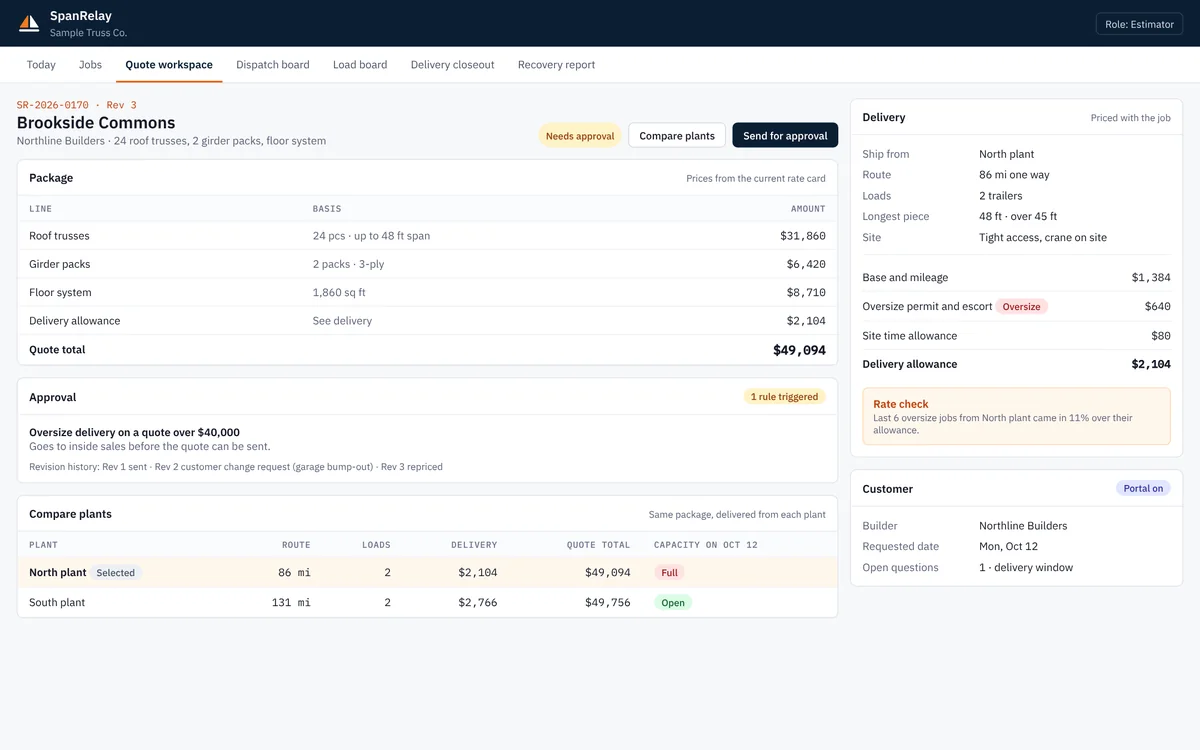
Task: Click the Oversize delivery over $40,000 rule
Action: (x=134, y=433)
